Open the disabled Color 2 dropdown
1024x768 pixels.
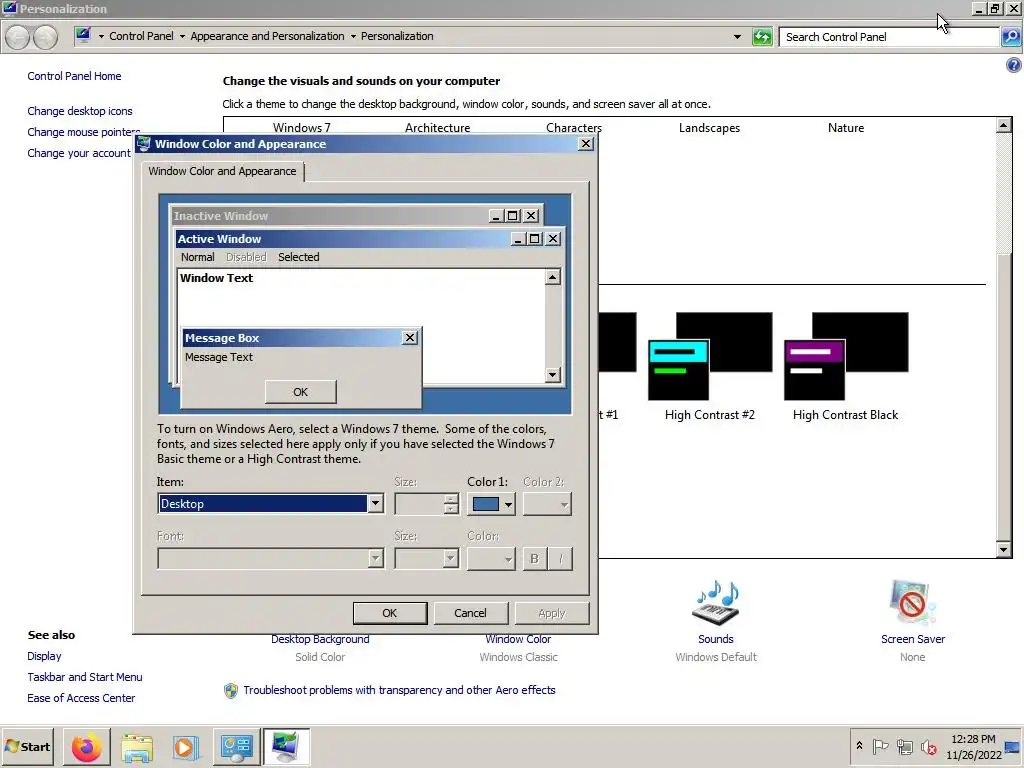(547, 504)
